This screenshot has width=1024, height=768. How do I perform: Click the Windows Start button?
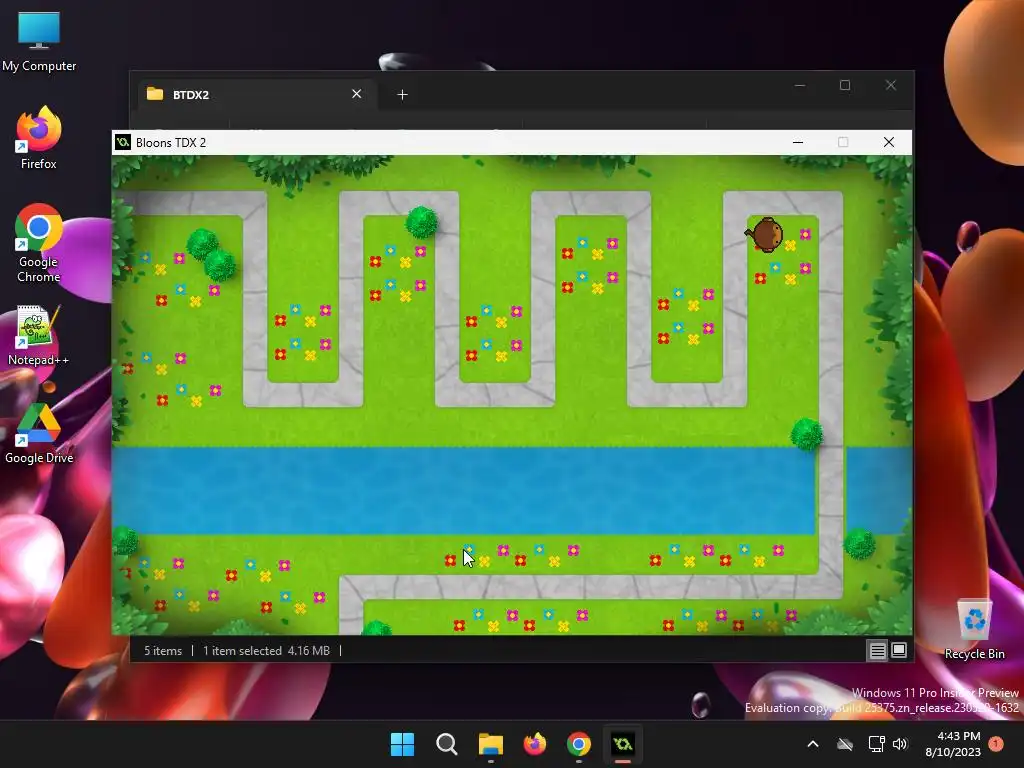[402, 744]
